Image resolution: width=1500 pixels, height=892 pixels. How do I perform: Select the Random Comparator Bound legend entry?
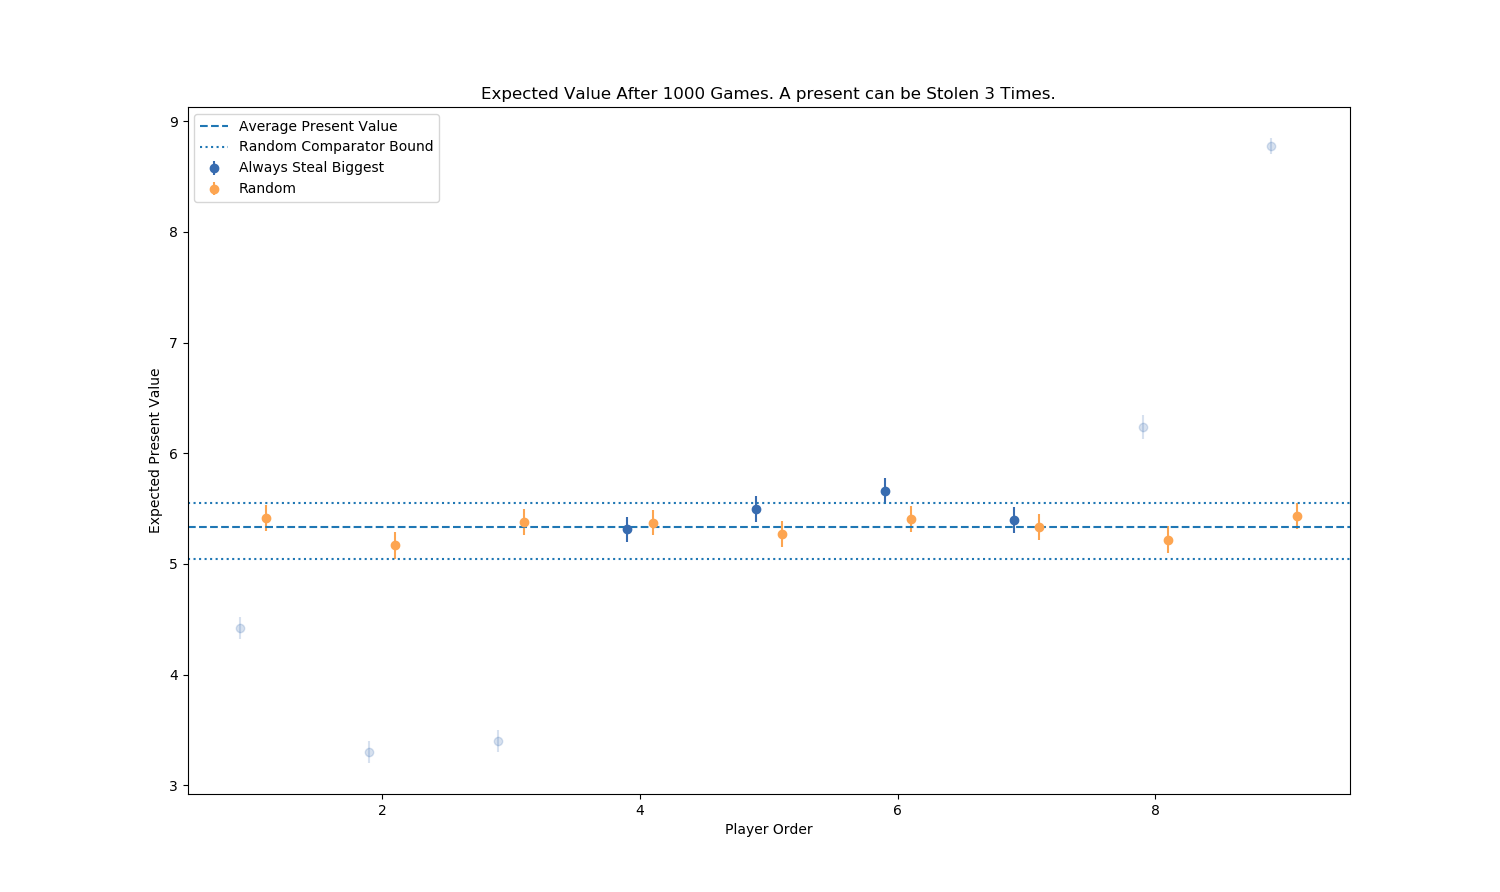[336, 146]
